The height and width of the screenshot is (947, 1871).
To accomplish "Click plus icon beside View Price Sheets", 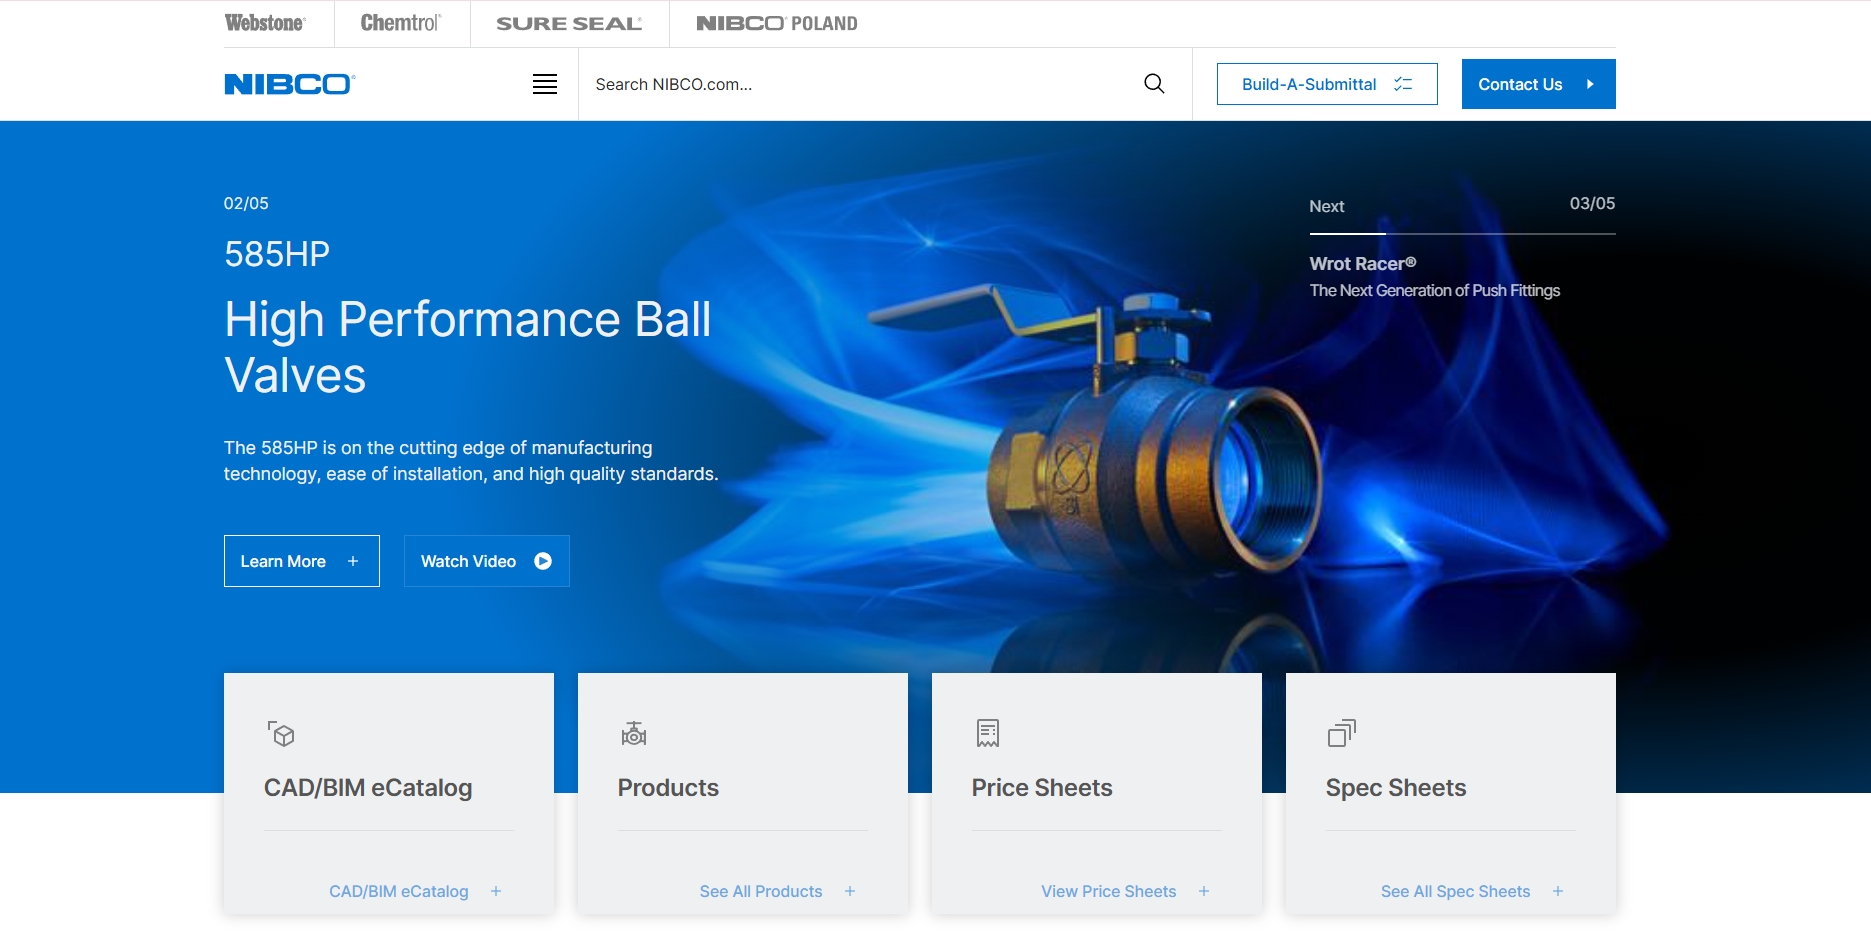I will [x=1204, y=891].
